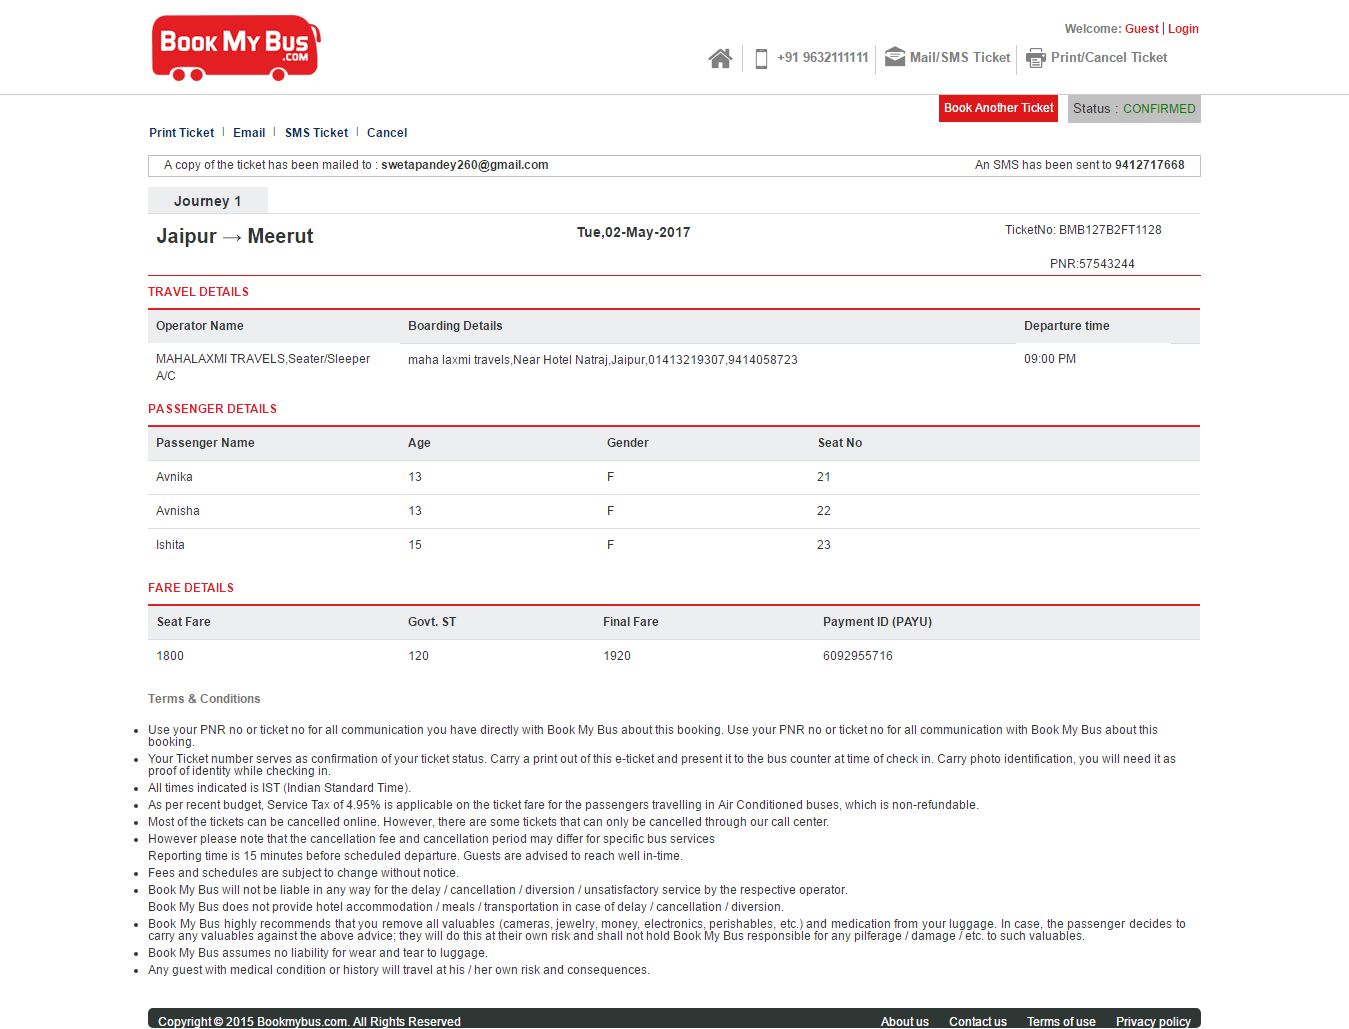Screen dimensions: 1349x1029
Task: Open Print/Cancel Ticket link
Action: point(1109,58)
